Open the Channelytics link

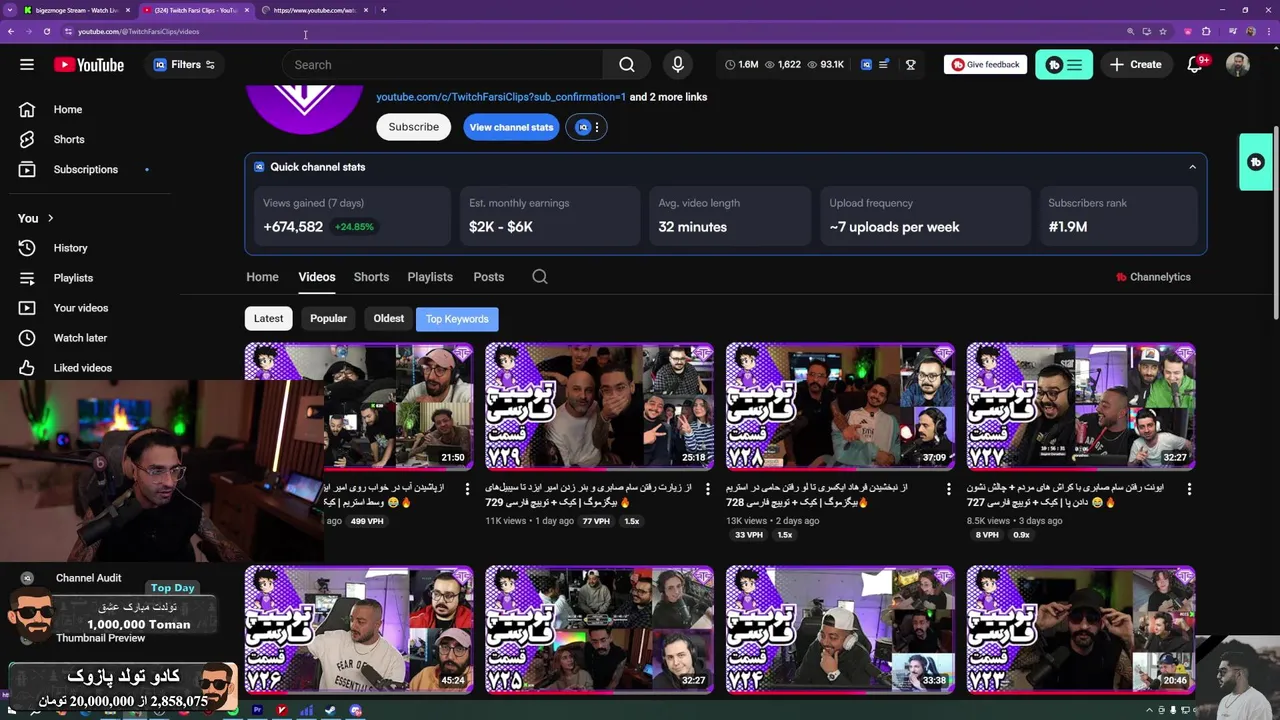(1153, 277)
